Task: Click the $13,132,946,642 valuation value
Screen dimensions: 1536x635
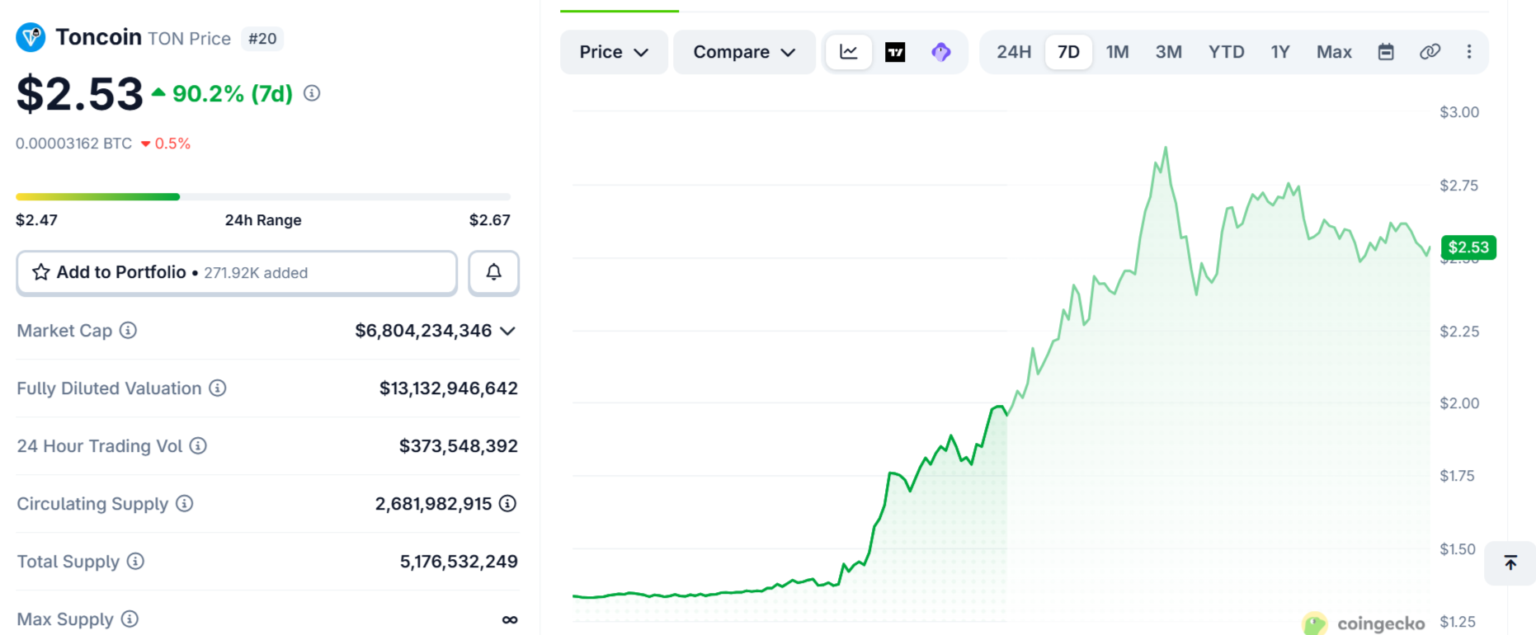Action: (x=449, y=388)
